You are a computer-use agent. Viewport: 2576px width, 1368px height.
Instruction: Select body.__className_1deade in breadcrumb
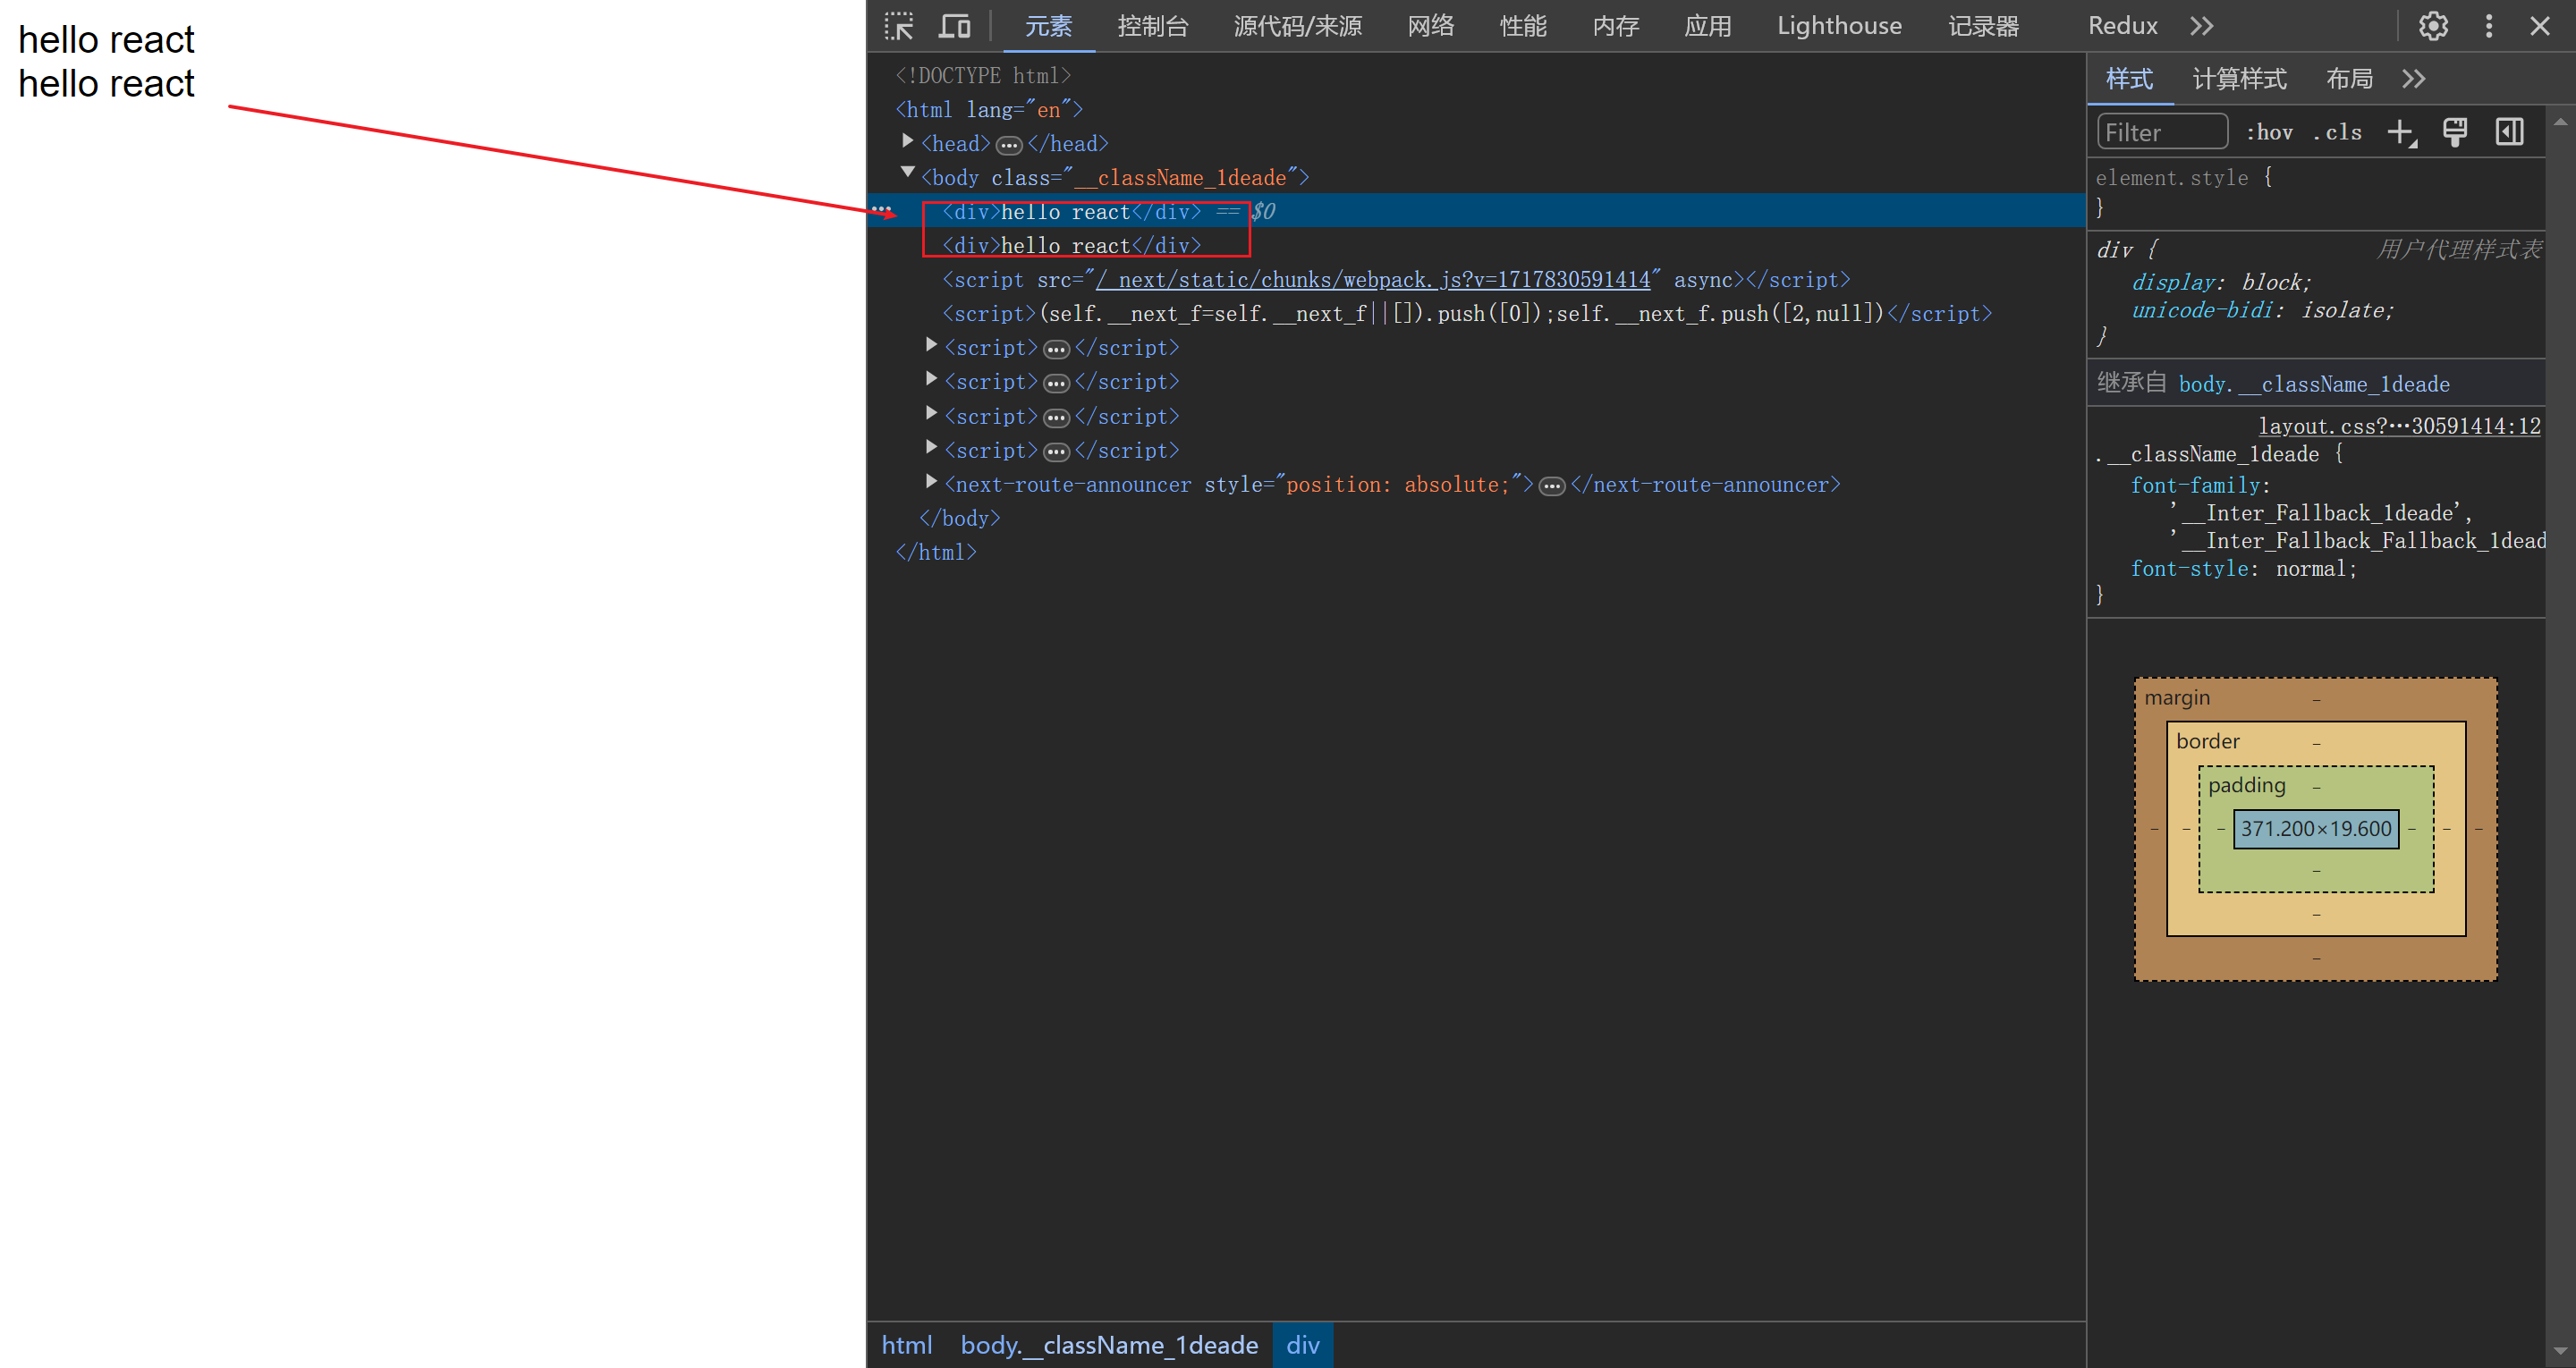coord(1108,1345)
